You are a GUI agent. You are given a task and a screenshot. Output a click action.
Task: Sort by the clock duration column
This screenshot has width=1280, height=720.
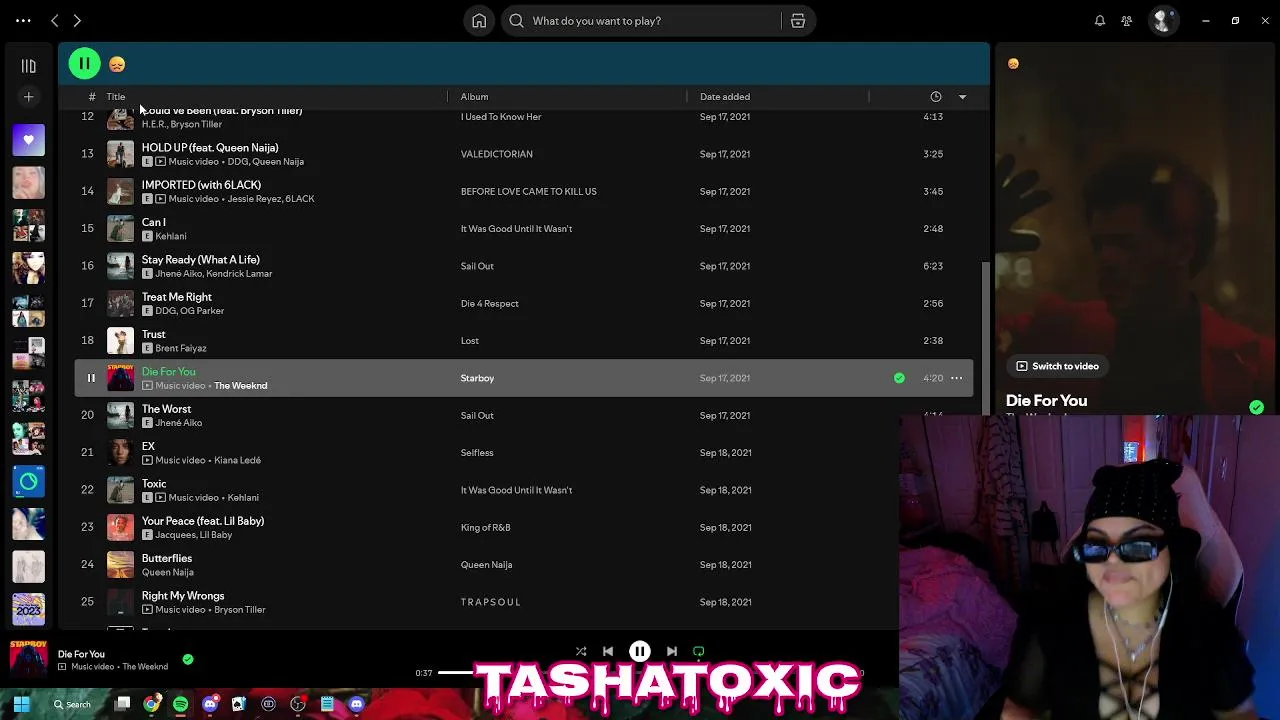coord(936,97)
